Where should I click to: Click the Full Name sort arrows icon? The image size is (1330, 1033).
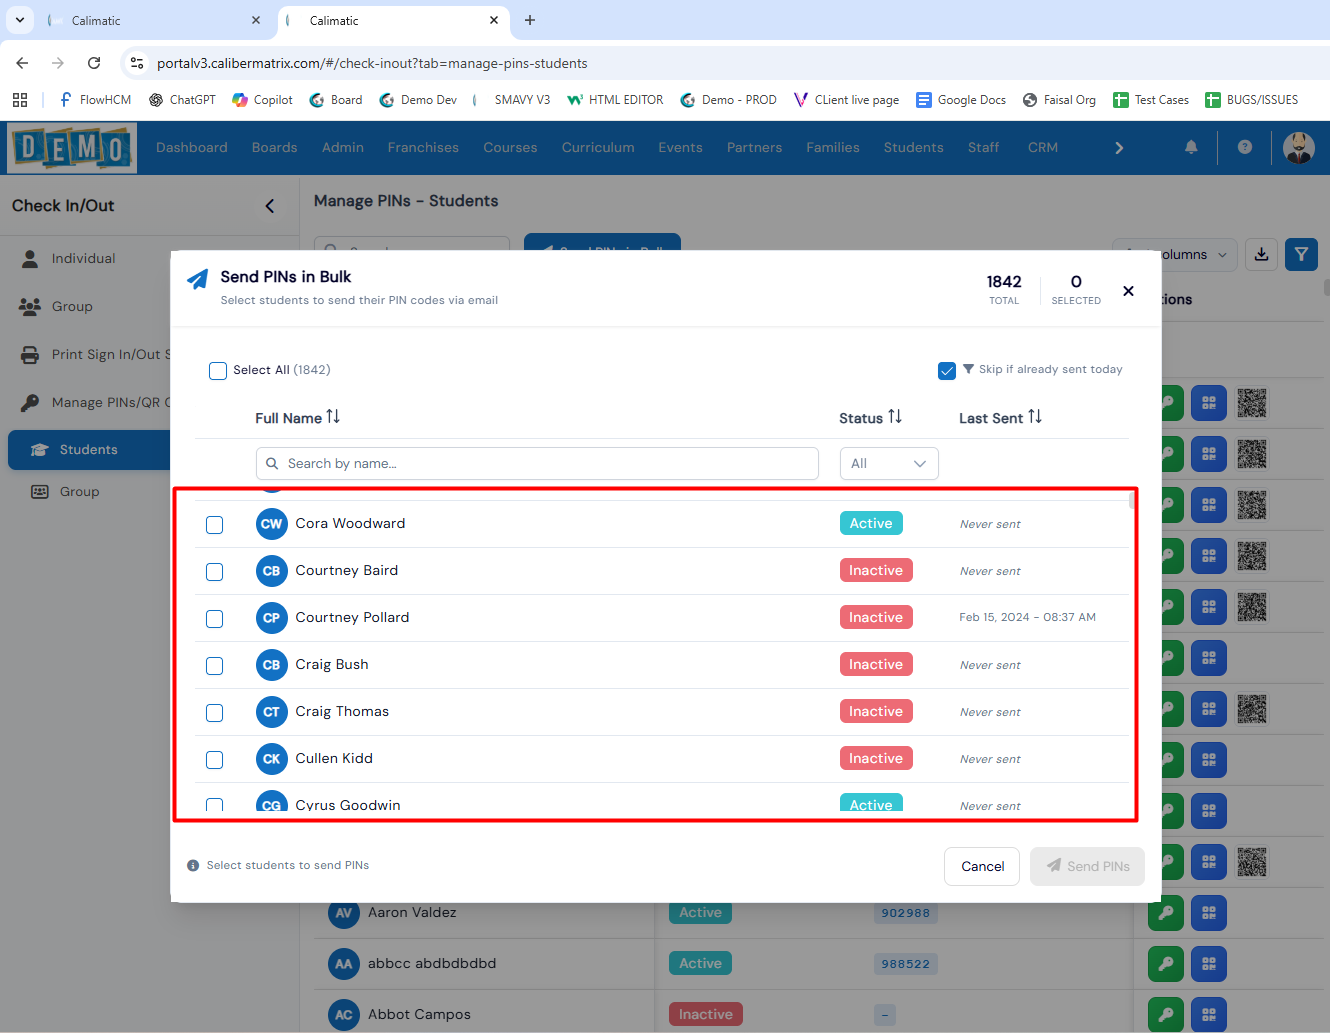[333, 417]
